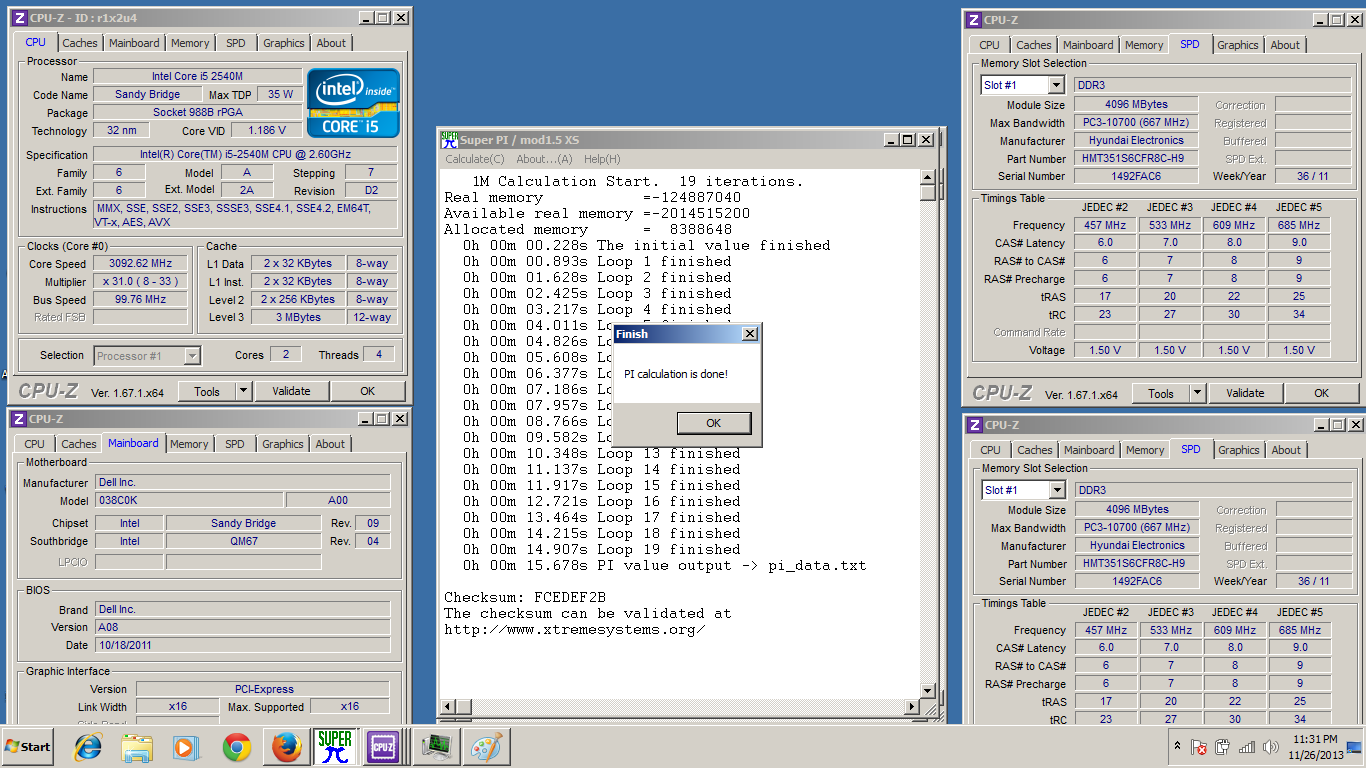Click the Z title icon of Mainboard CPU-Z window
Viewport: 1366px width, 768px height.
tap(19, 419)
